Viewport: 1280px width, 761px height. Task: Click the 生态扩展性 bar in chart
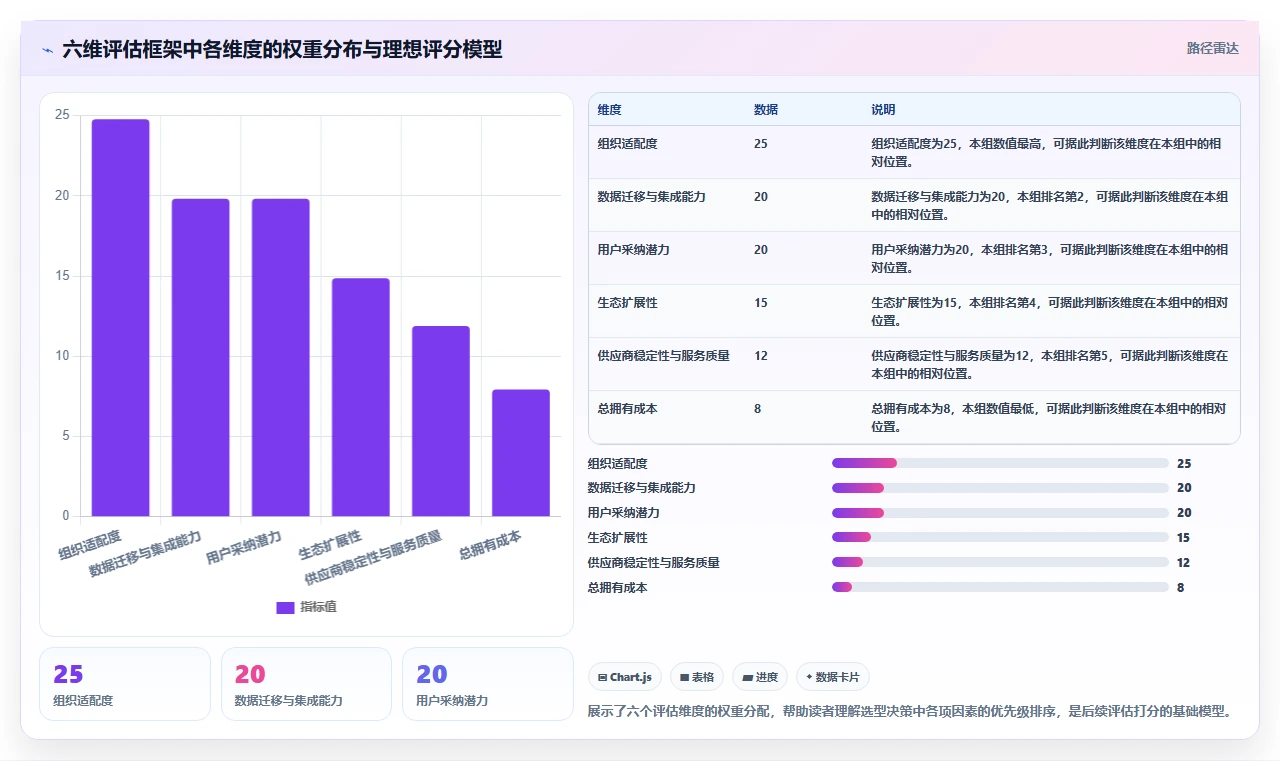click(x=361, y=397)
